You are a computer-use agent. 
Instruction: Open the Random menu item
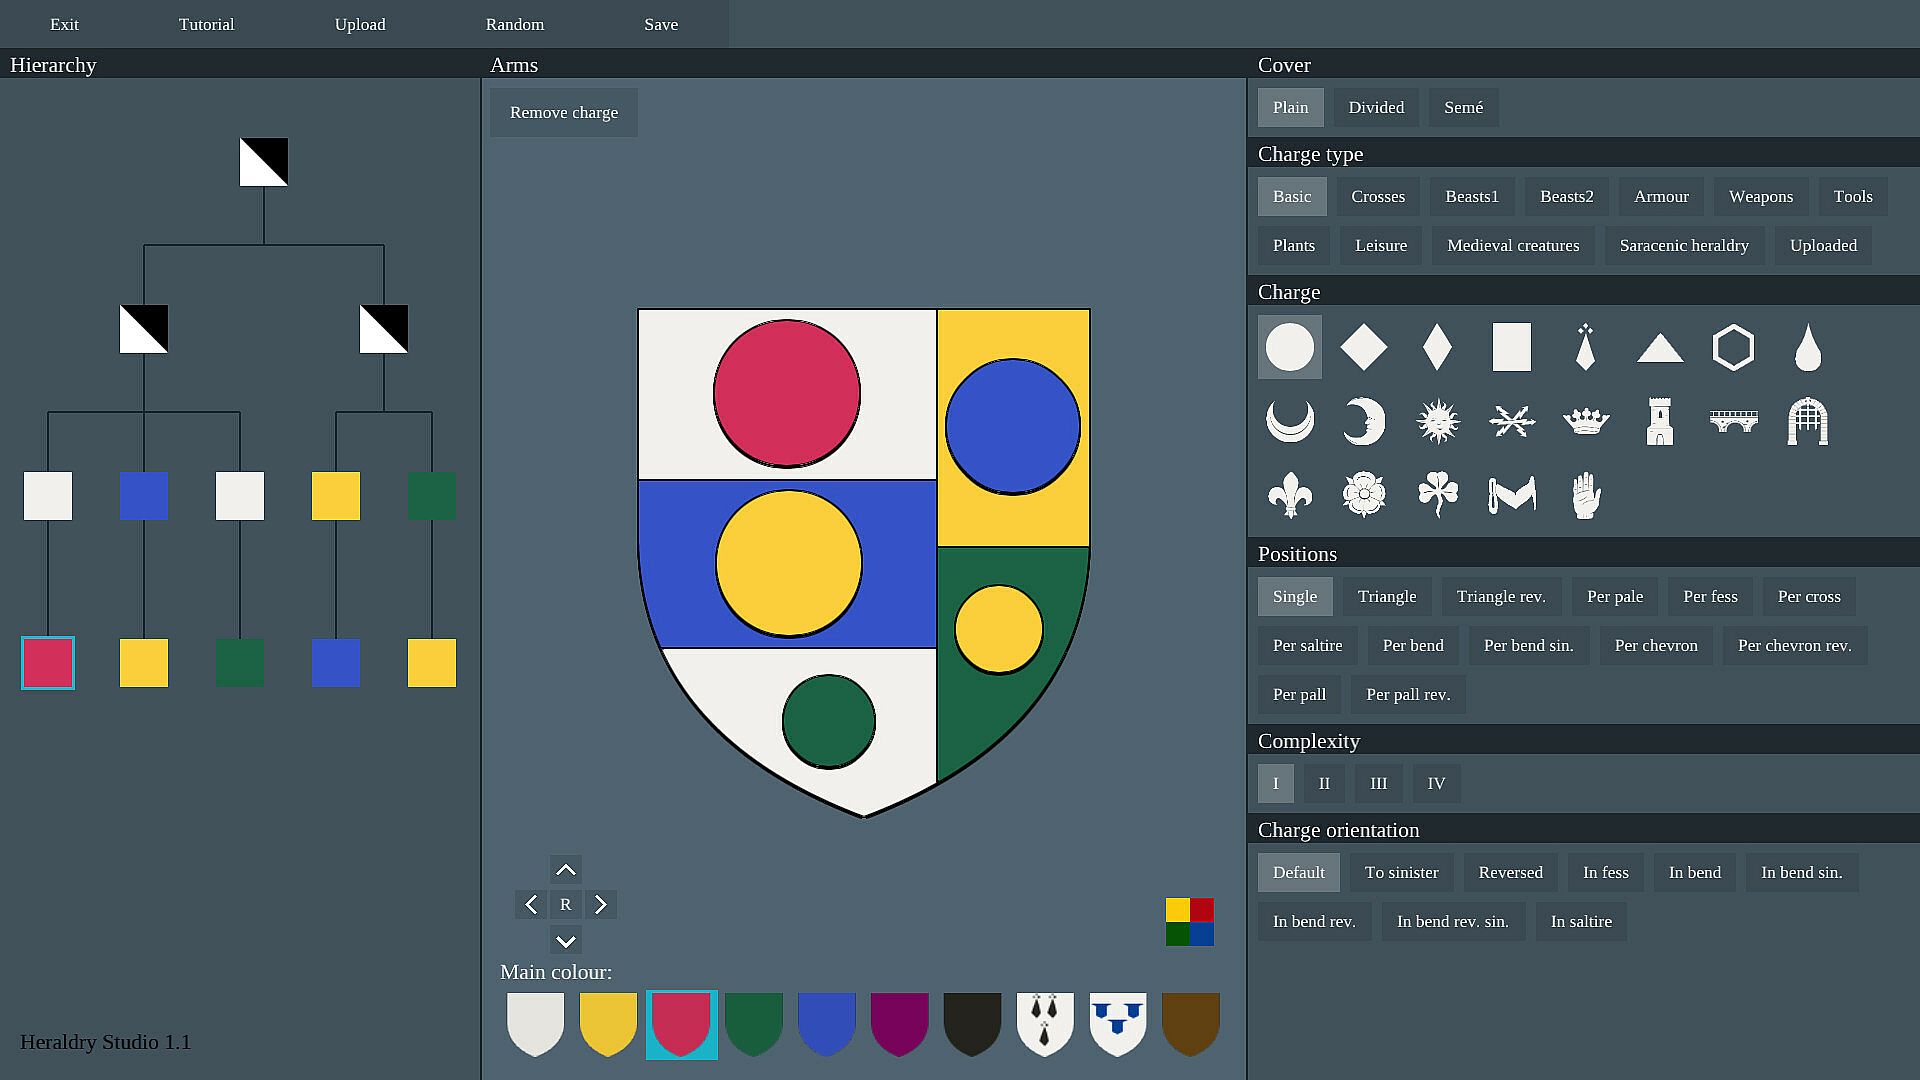click(x=515, y=24)
